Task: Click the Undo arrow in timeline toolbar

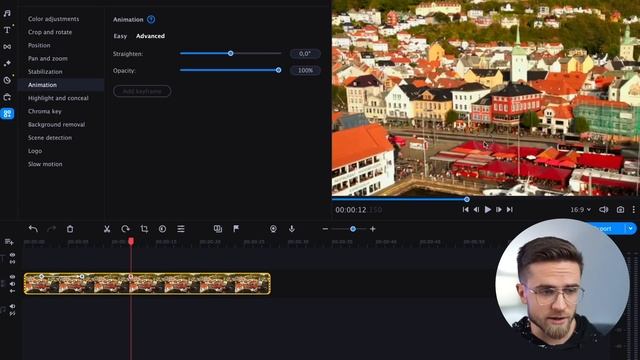Action: pyautogui.click(x=33, y=229)
